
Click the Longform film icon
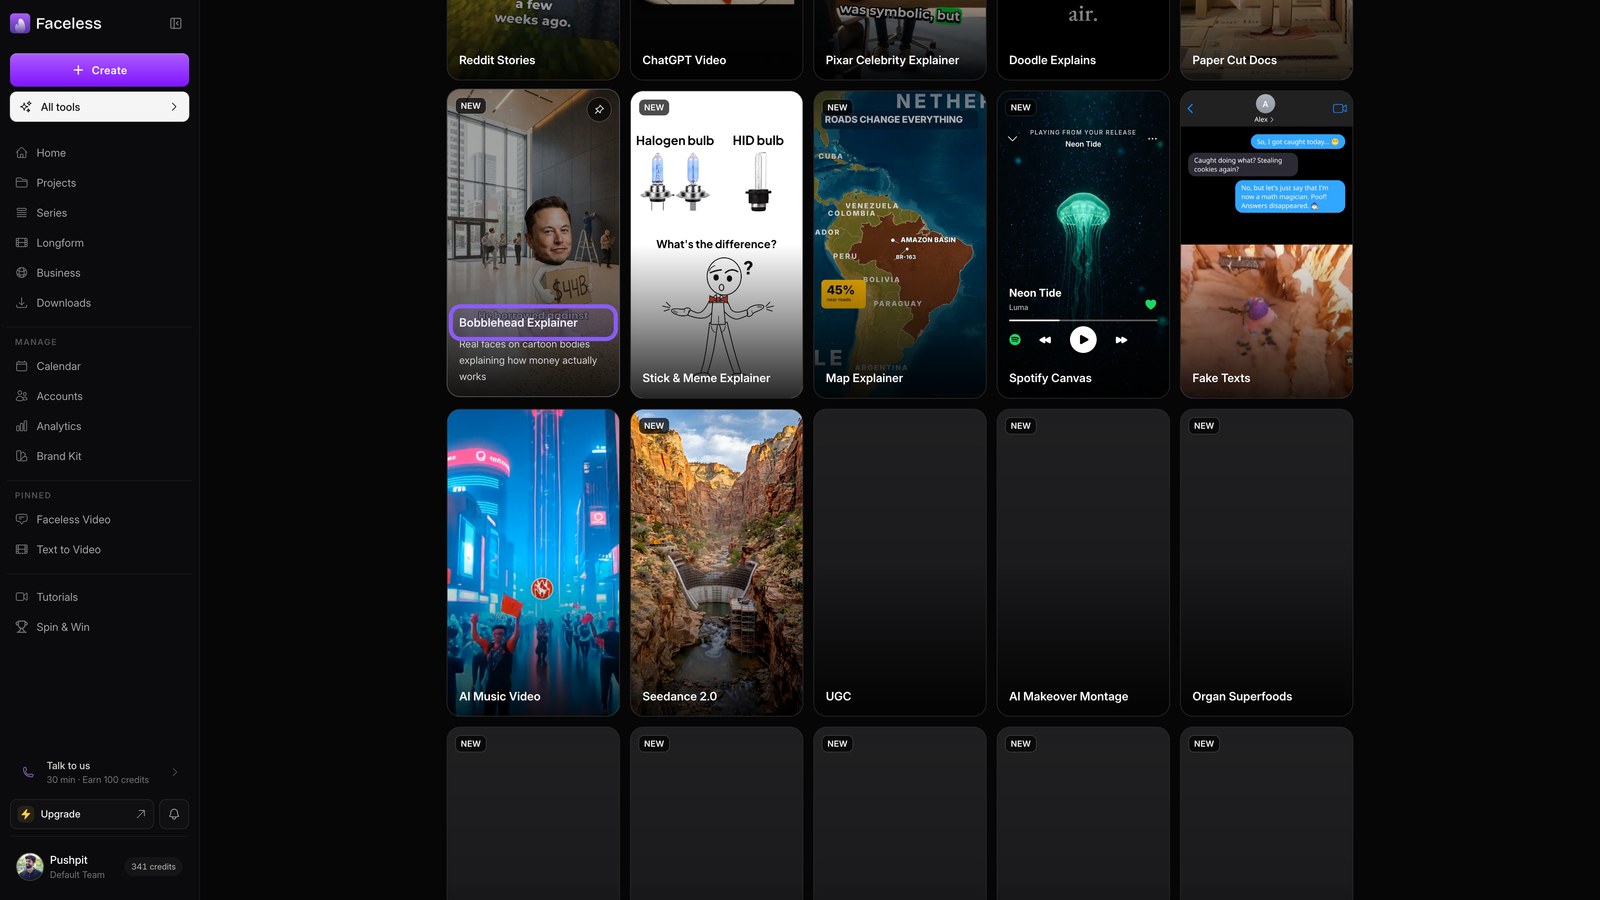22,243
